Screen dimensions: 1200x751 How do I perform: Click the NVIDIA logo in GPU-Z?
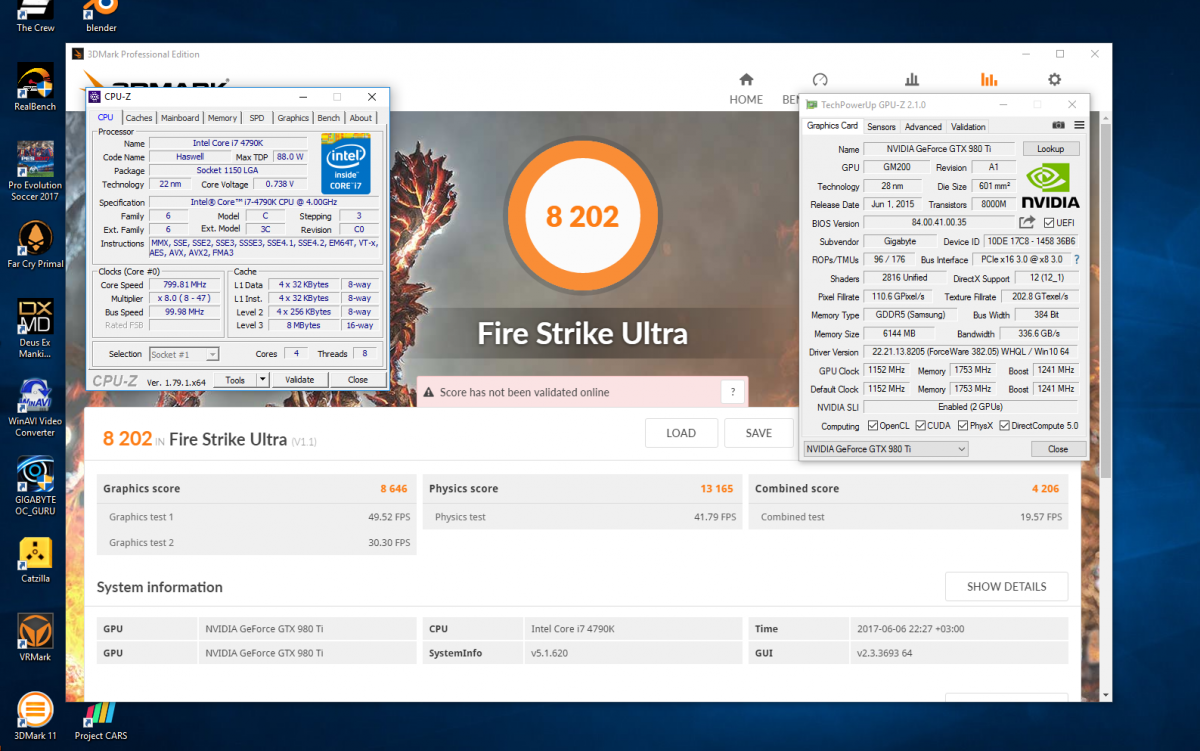click(1050, 185)
